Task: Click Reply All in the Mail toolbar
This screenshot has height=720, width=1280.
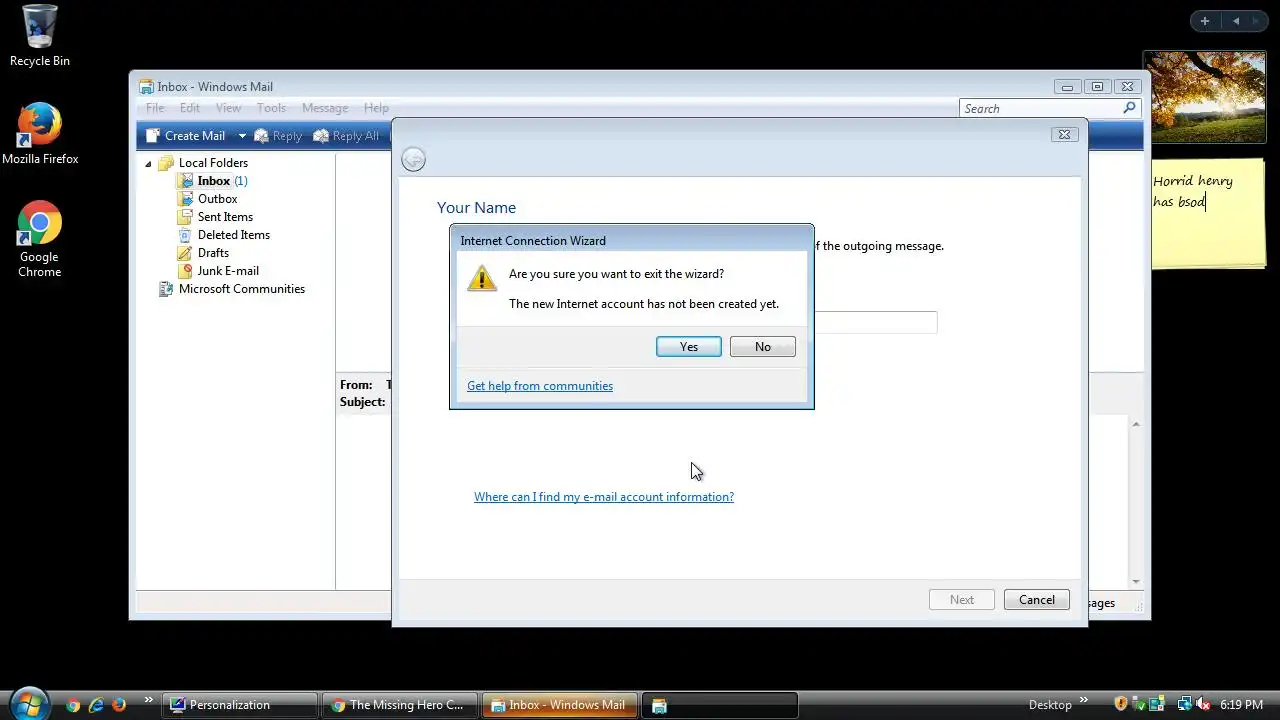Action: 346,136
